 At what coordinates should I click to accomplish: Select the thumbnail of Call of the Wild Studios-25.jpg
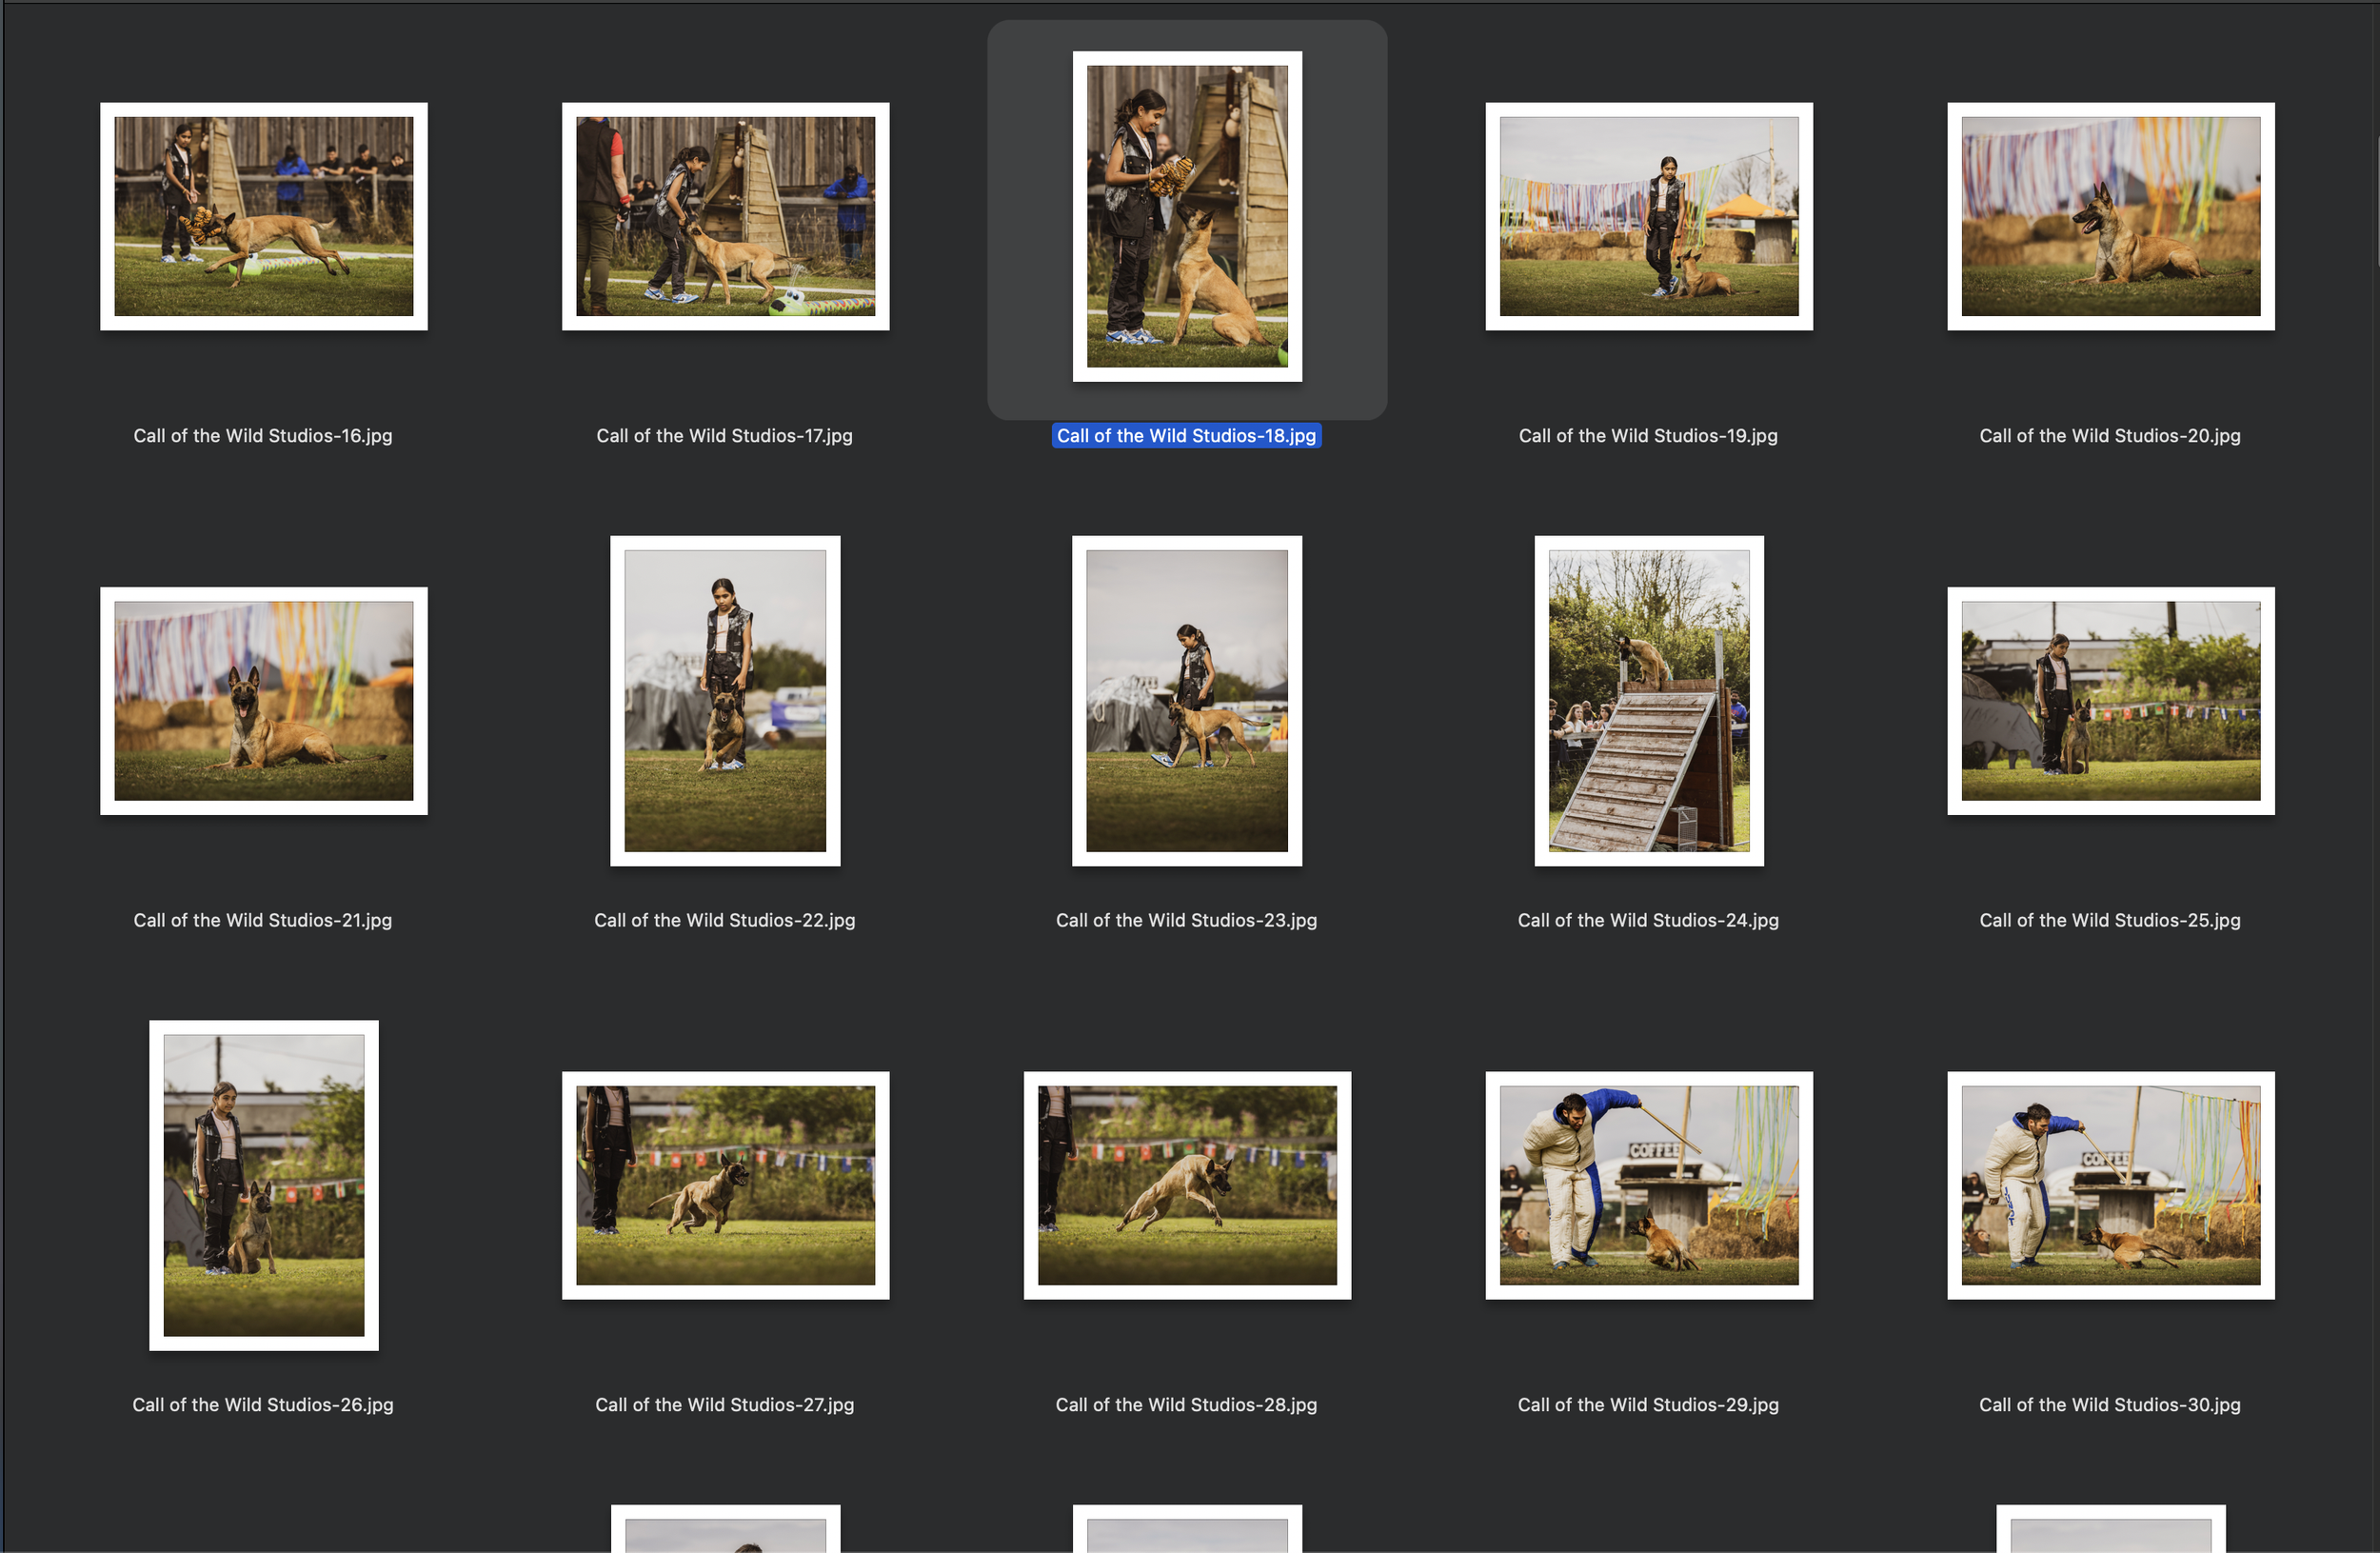pos(2111,700)
